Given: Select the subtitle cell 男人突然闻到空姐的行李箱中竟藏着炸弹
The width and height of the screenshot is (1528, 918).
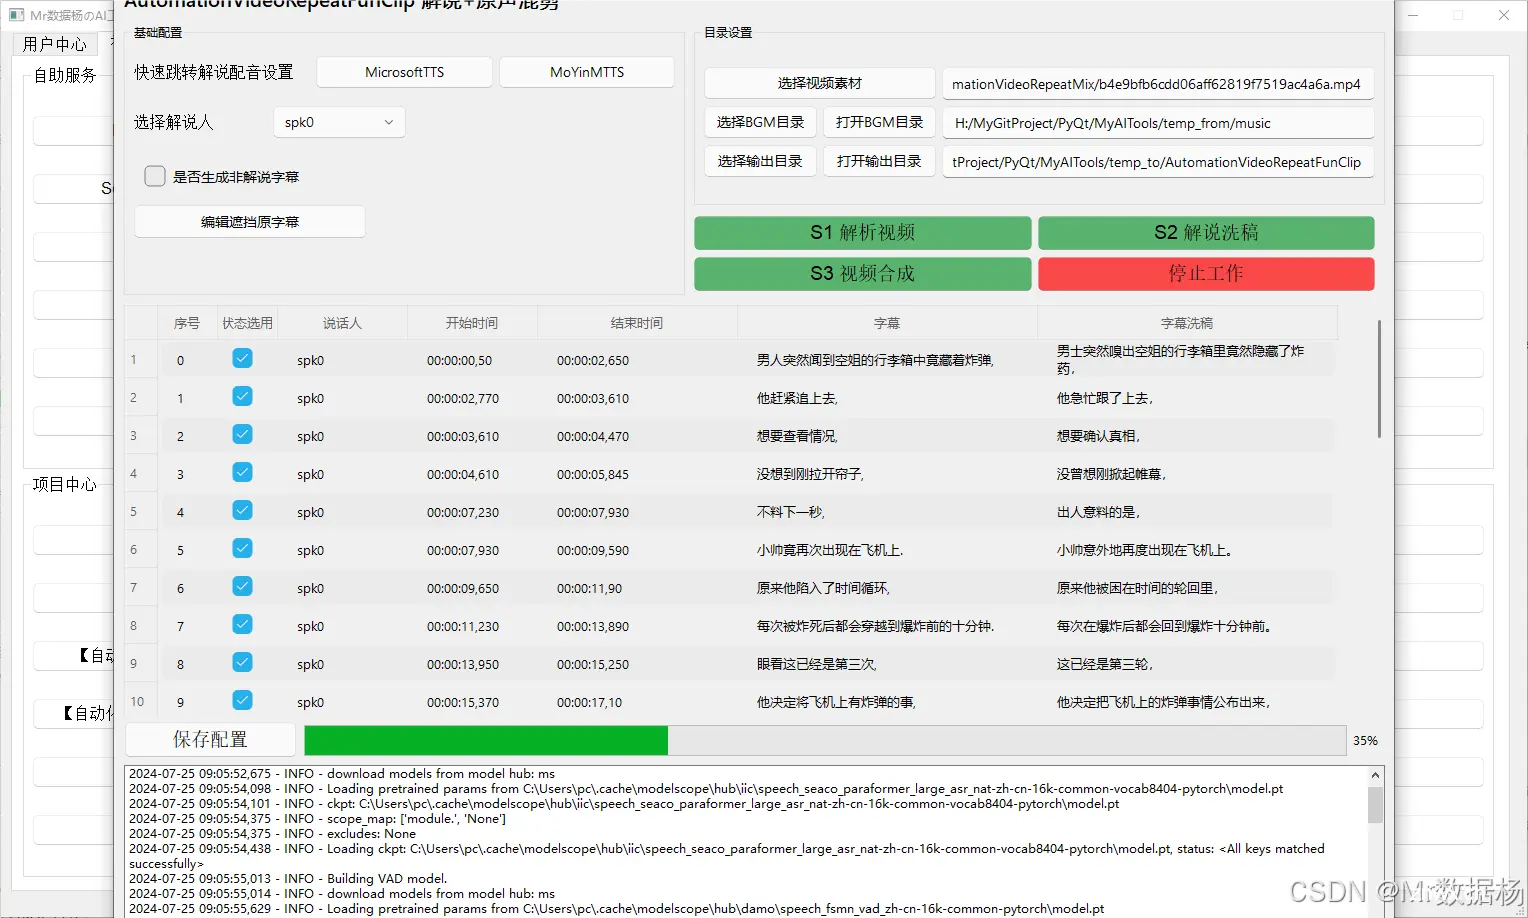Looking at the screenshot, I should pyautogui.click(x=887, y=360).
